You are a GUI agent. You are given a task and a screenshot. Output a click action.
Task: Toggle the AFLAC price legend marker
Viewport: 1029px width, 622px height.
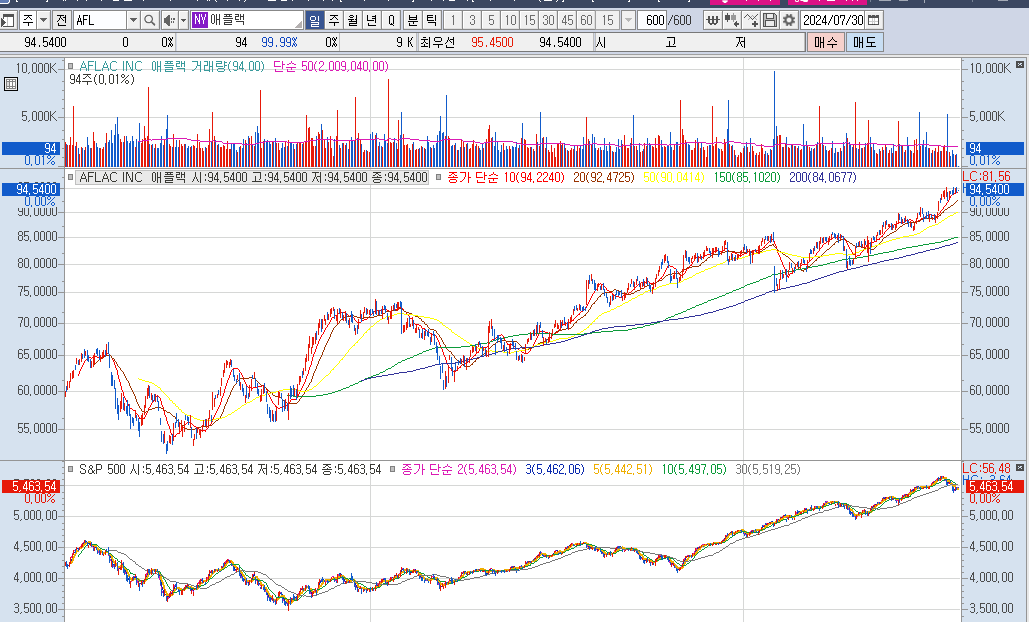71,177
